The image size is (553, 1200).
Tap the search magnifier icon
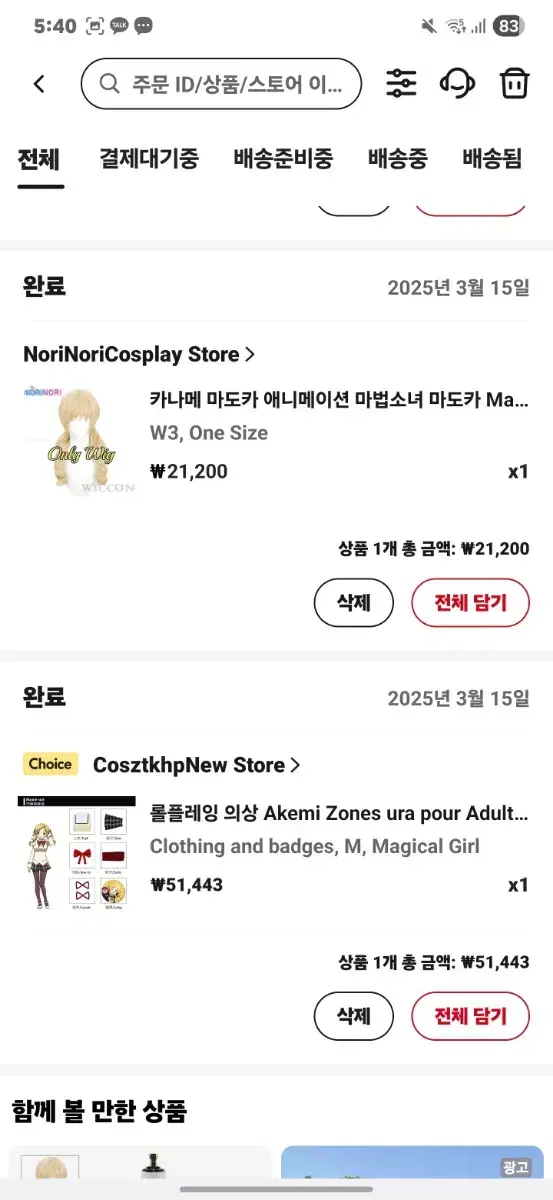click(110, 83)
